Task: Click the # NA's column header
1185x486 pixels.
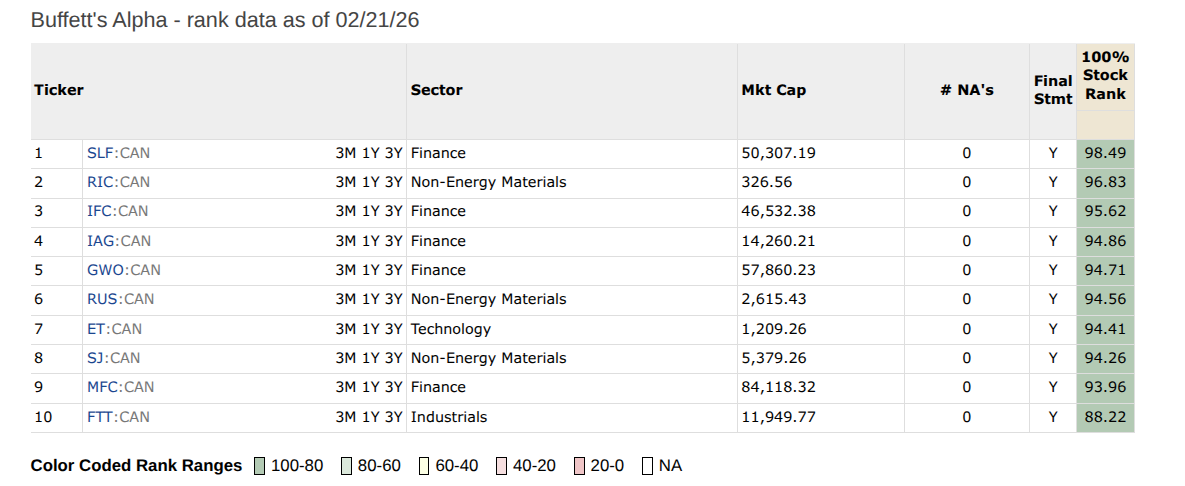Action: [966, 90]
